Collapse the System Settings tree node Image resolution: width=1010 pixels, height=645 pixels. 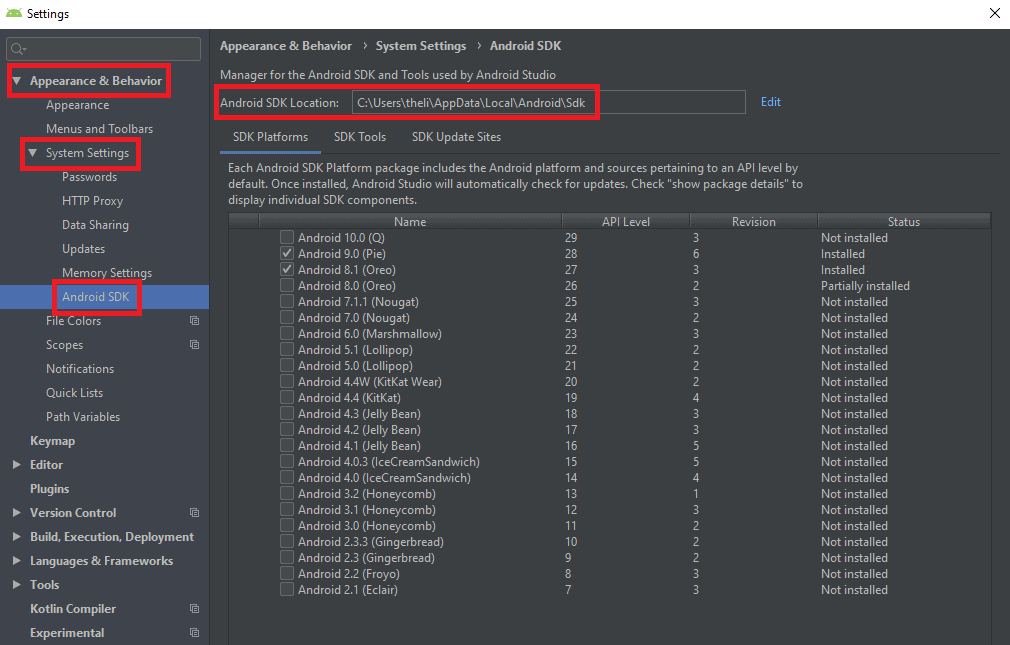click(33, 153)
